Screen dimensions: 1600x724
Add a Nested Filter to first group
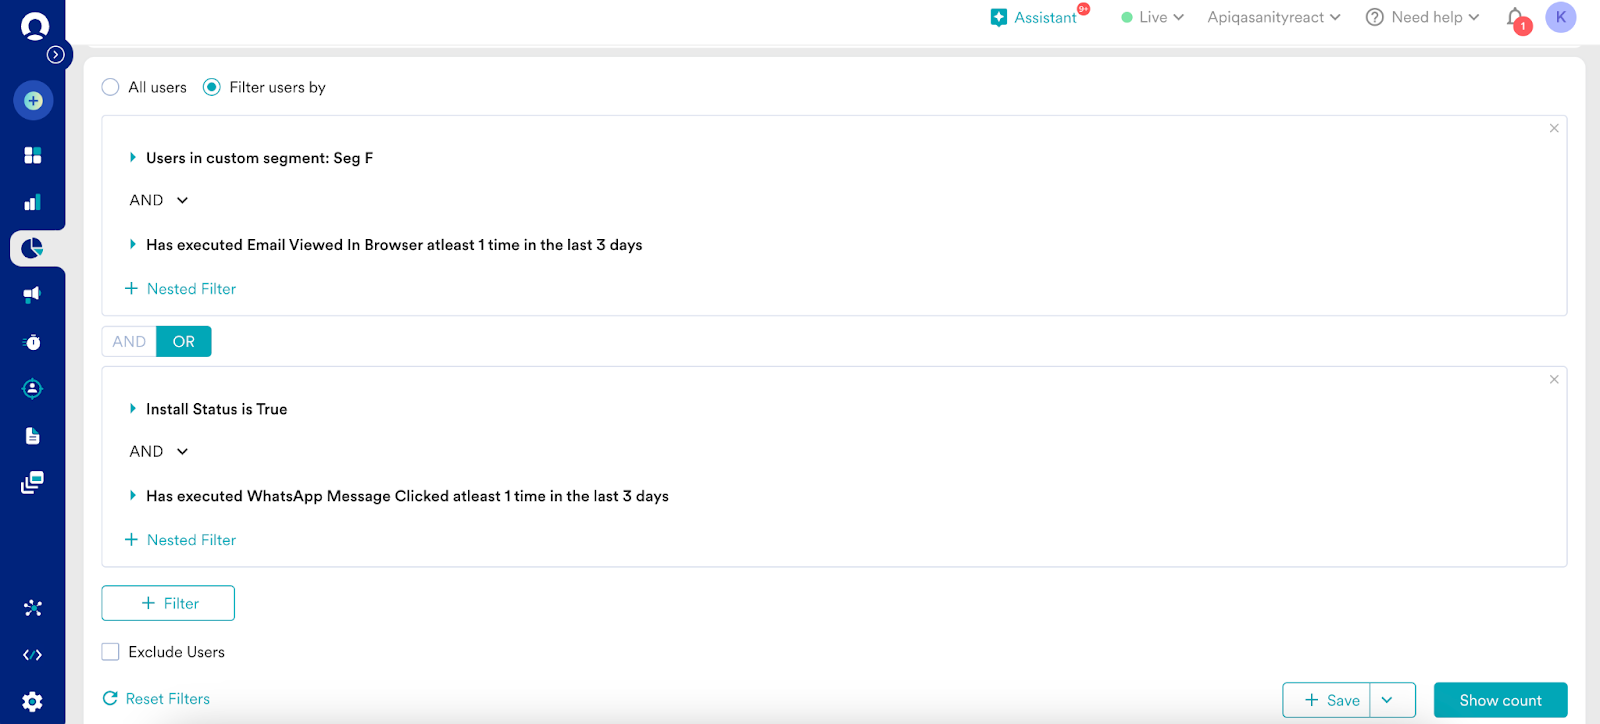coord(181,289)
